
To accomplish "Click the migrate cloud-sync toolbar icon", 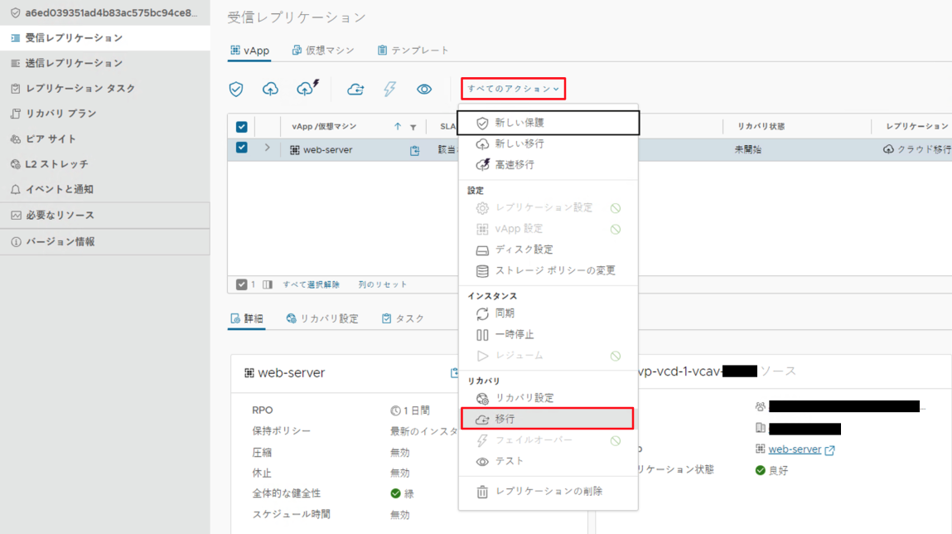I will [x=355, y=89].
